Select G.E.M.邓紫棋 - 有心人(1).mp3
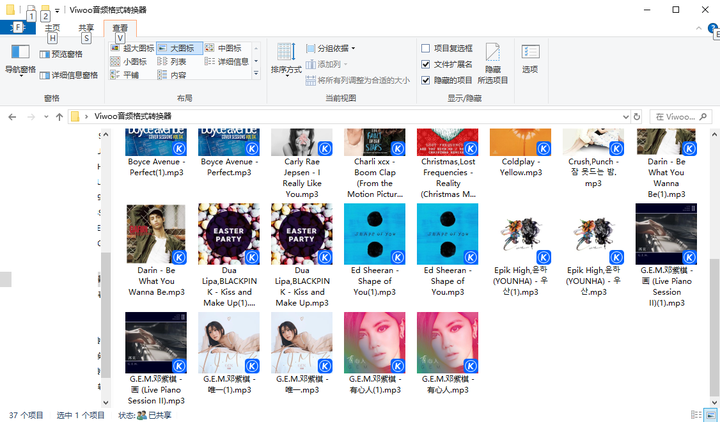This screenshot has width=720, height=422. pyautogui.click(x=375, y=354)
